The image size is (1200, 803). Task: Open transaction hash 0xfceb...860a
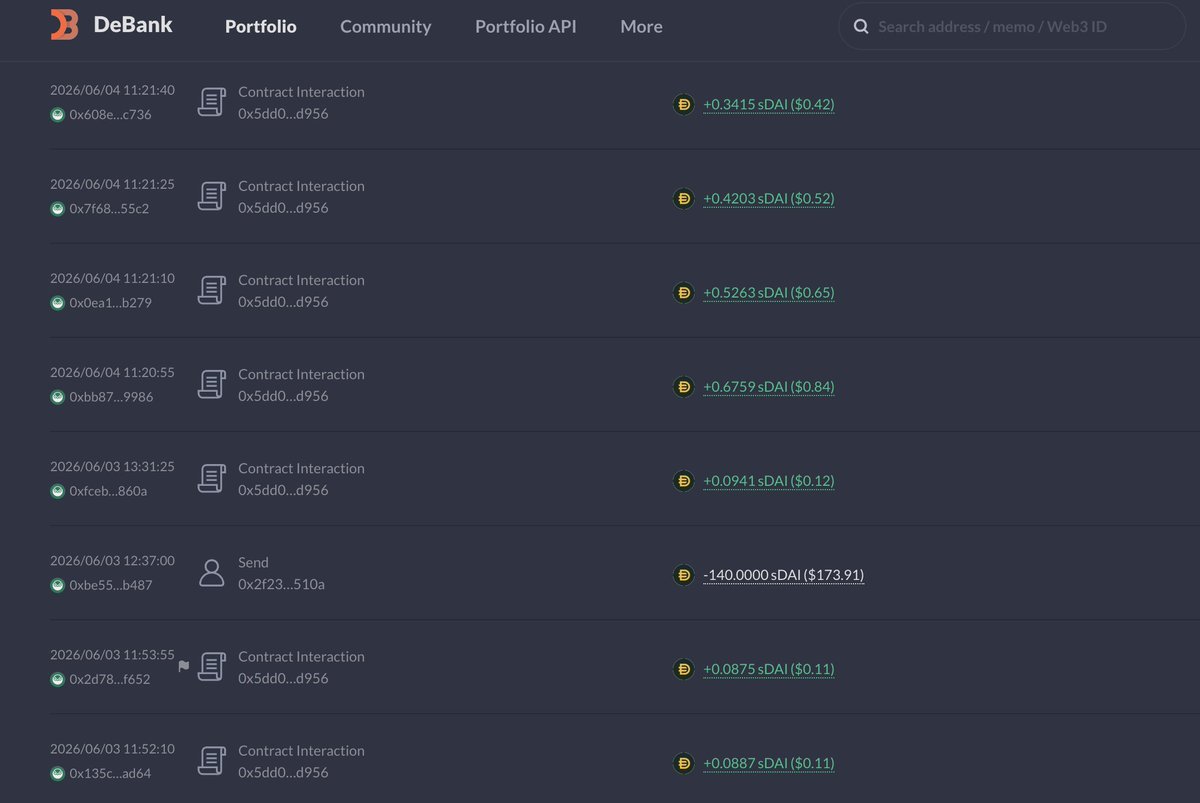click(x=108, y=491)
